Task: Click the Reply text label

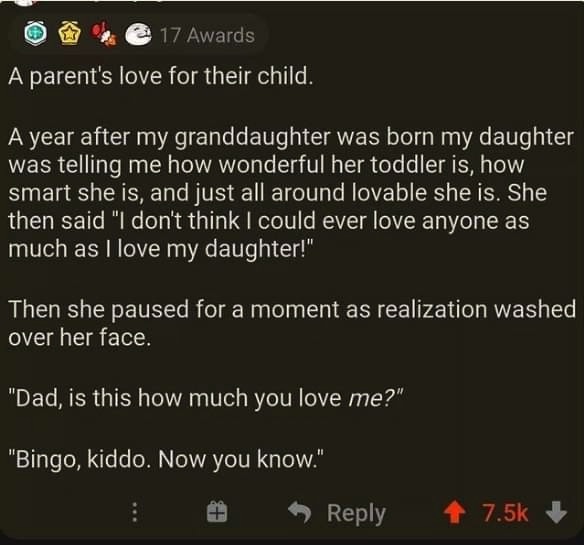Action: point(356,514)
